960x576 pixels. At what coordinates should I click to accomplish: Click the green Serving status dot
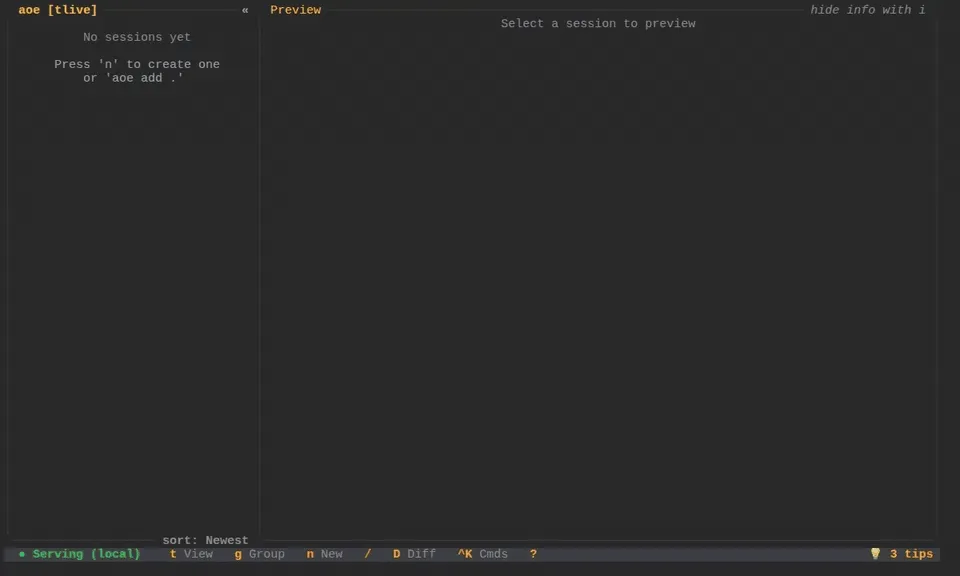point(22,554)
